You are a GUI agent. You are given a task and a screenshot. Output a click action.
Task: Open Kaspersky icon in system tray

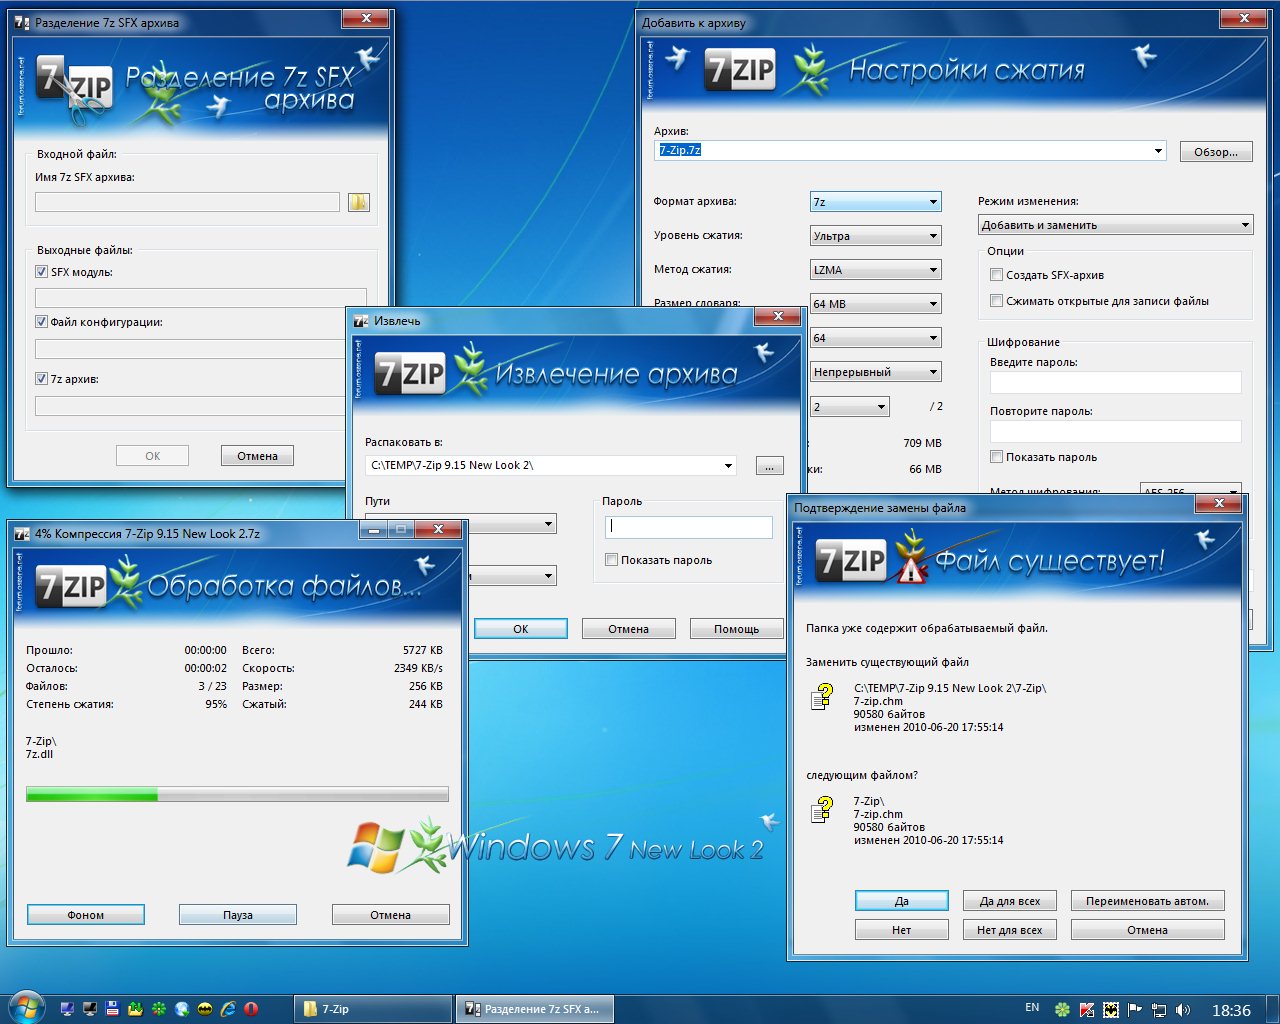tap(1086, 1010)
